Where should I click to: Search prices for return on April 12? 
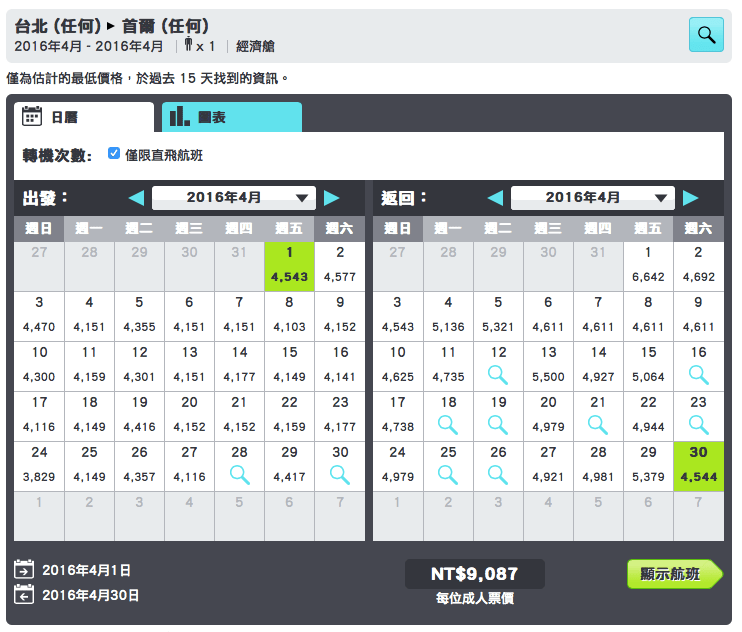498,376
